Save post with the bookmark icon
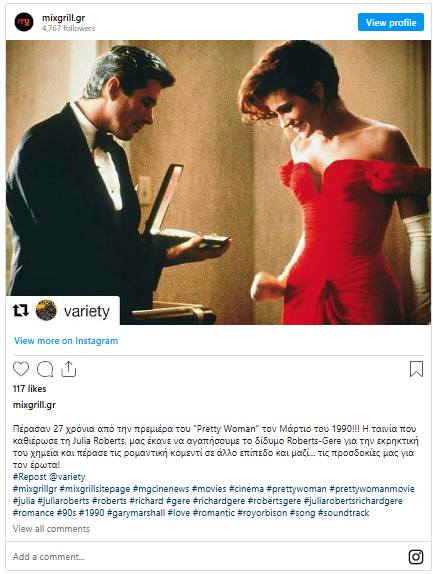433x574 pixels. 416,369
